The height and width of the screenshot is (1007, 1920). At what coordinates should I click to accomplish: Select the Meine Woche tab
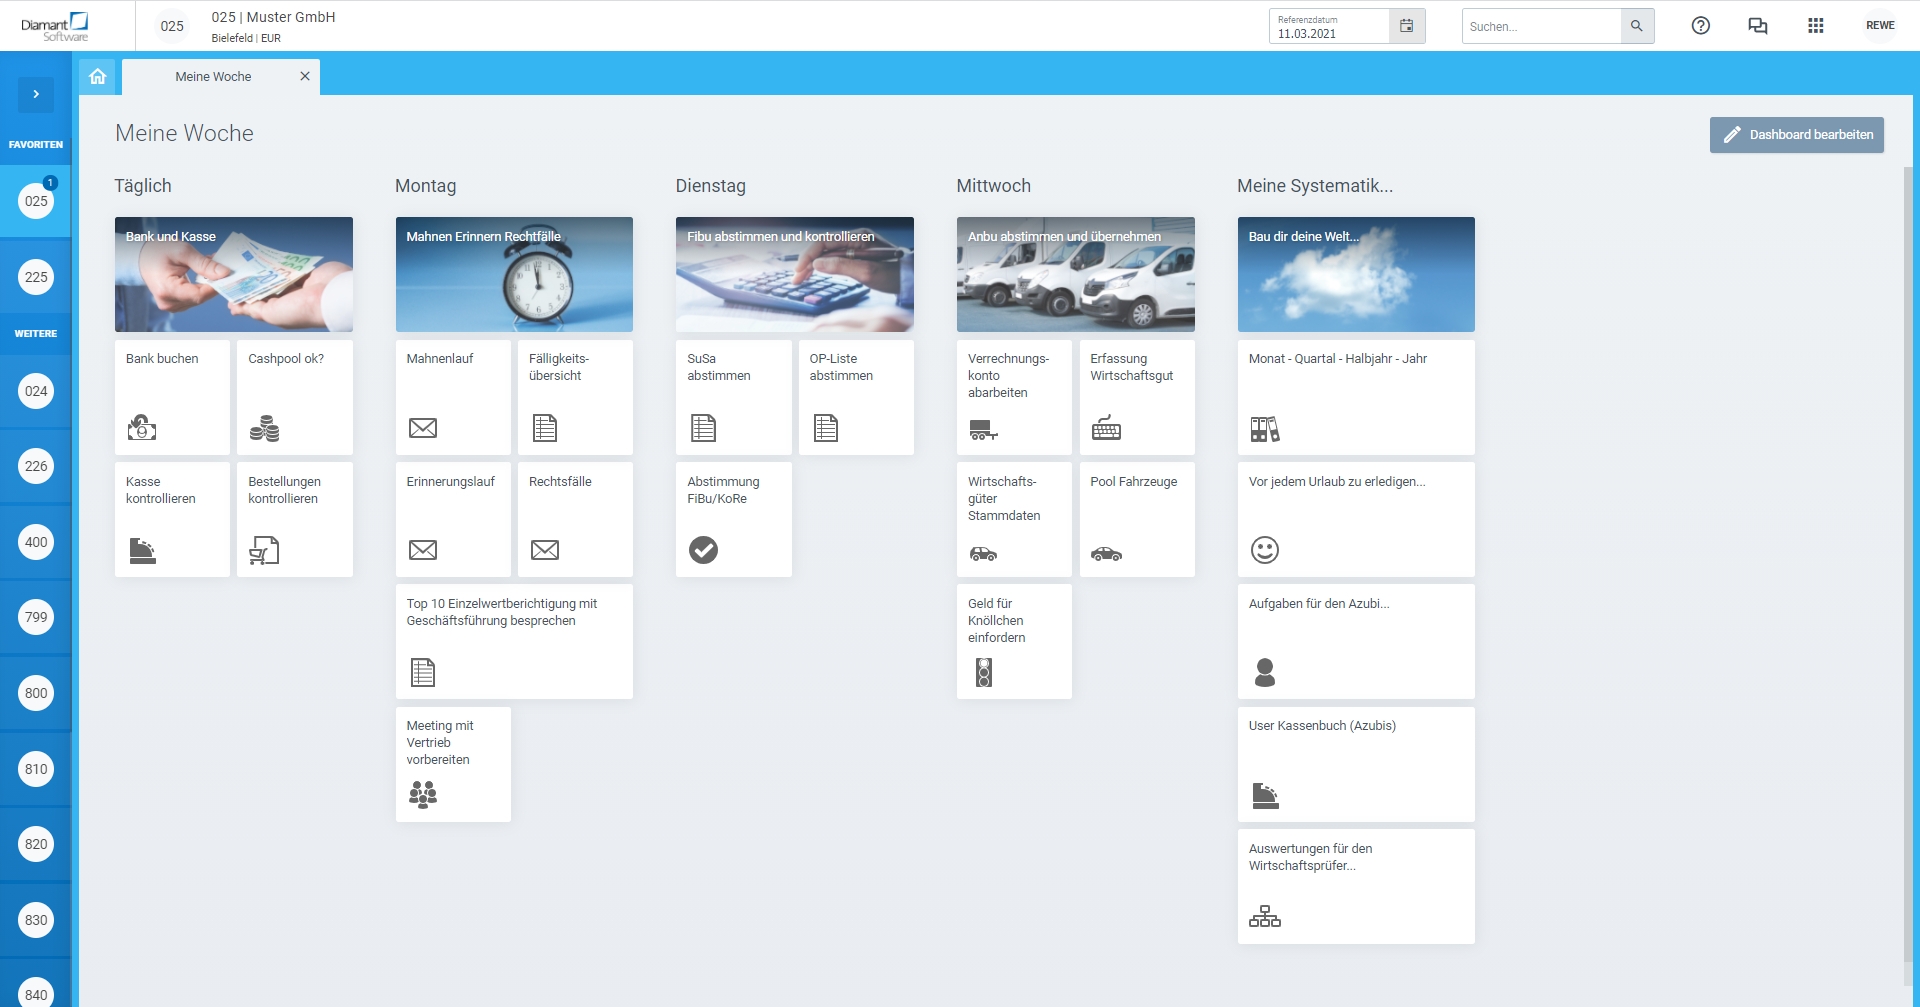tap(213, 77)
